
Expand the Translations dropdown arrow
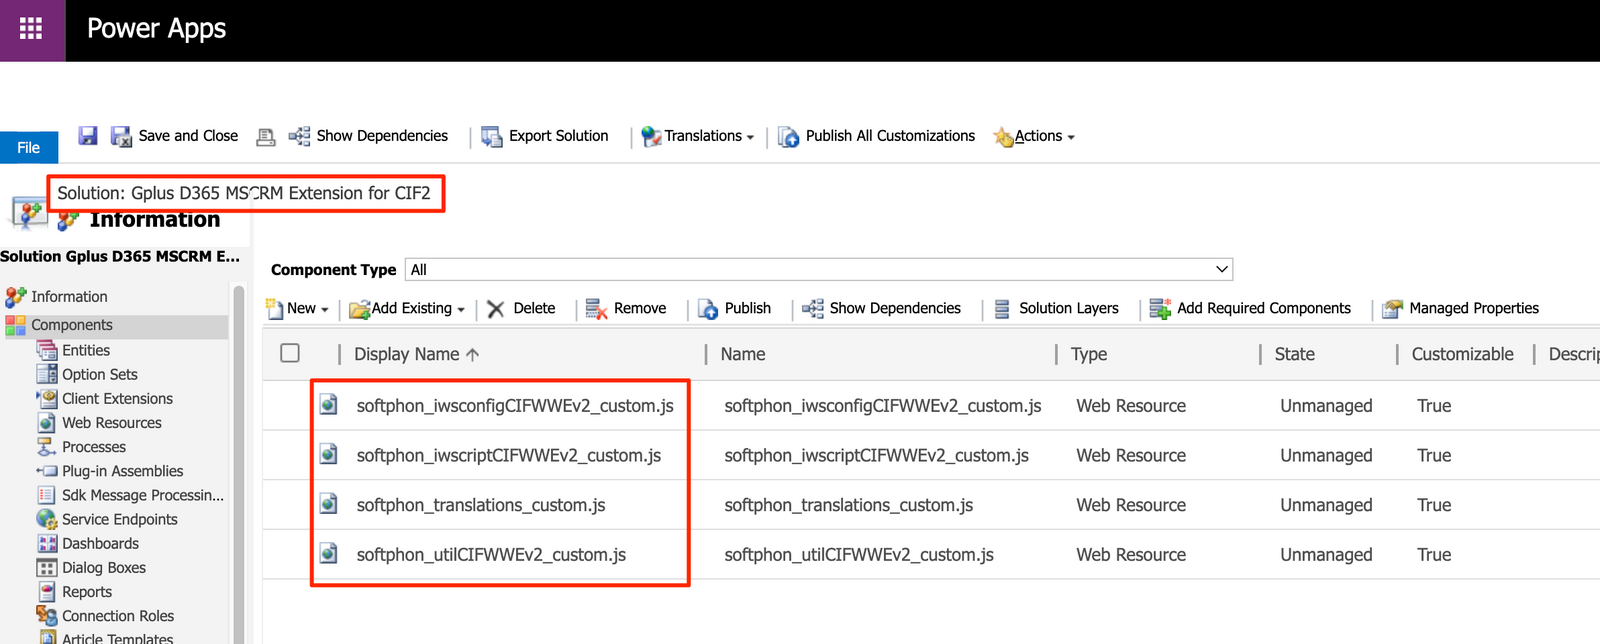[x=750, y=137]
